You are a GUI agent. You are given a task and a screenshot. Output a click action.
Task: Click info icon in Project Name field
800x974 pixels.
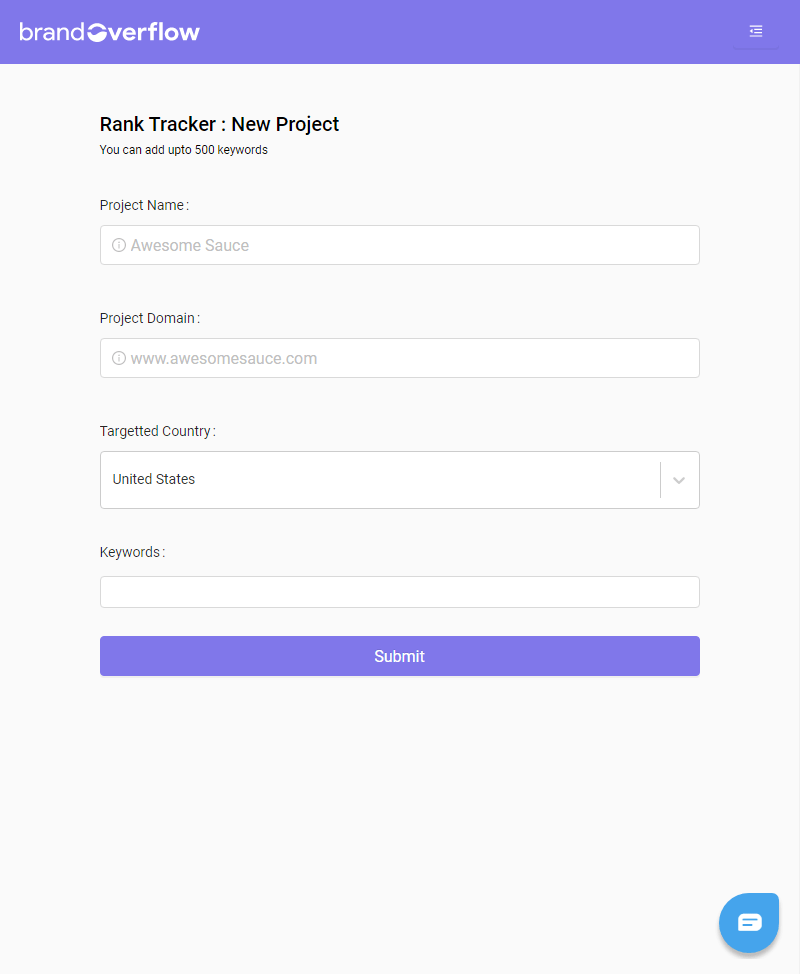(119, 245)
